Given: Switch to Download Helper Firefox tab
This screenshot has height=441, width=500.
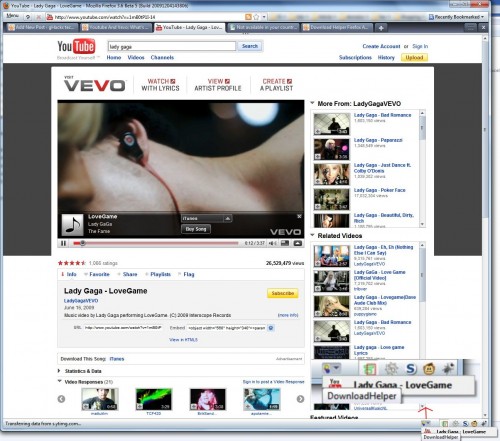Looking at the screenshot, I should [x=337, y=28].
